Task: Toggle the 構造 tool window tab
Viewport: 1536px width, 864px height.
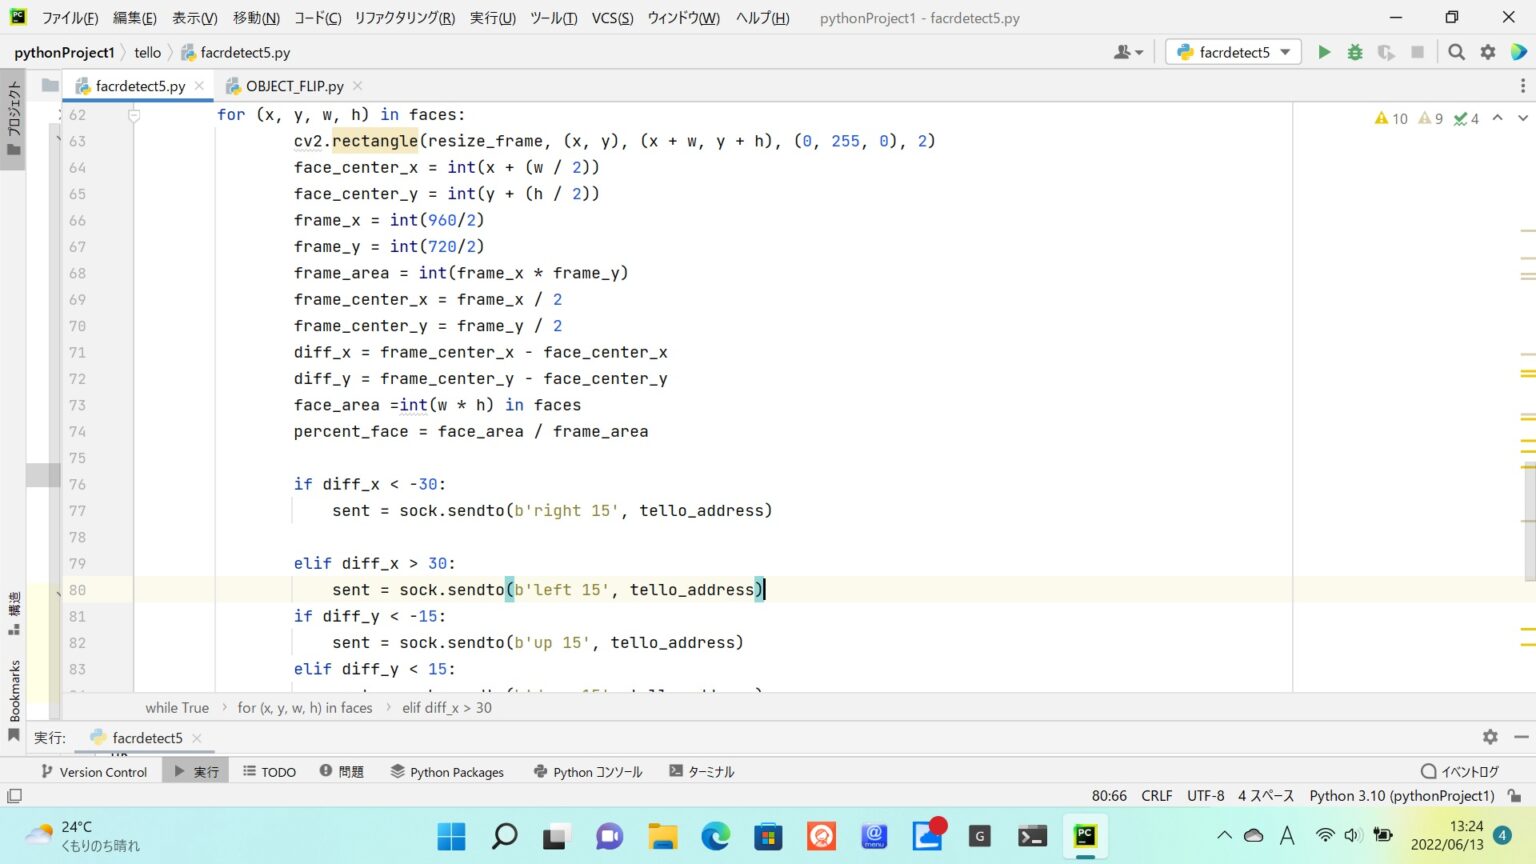Action: click(x=13, y=610)
